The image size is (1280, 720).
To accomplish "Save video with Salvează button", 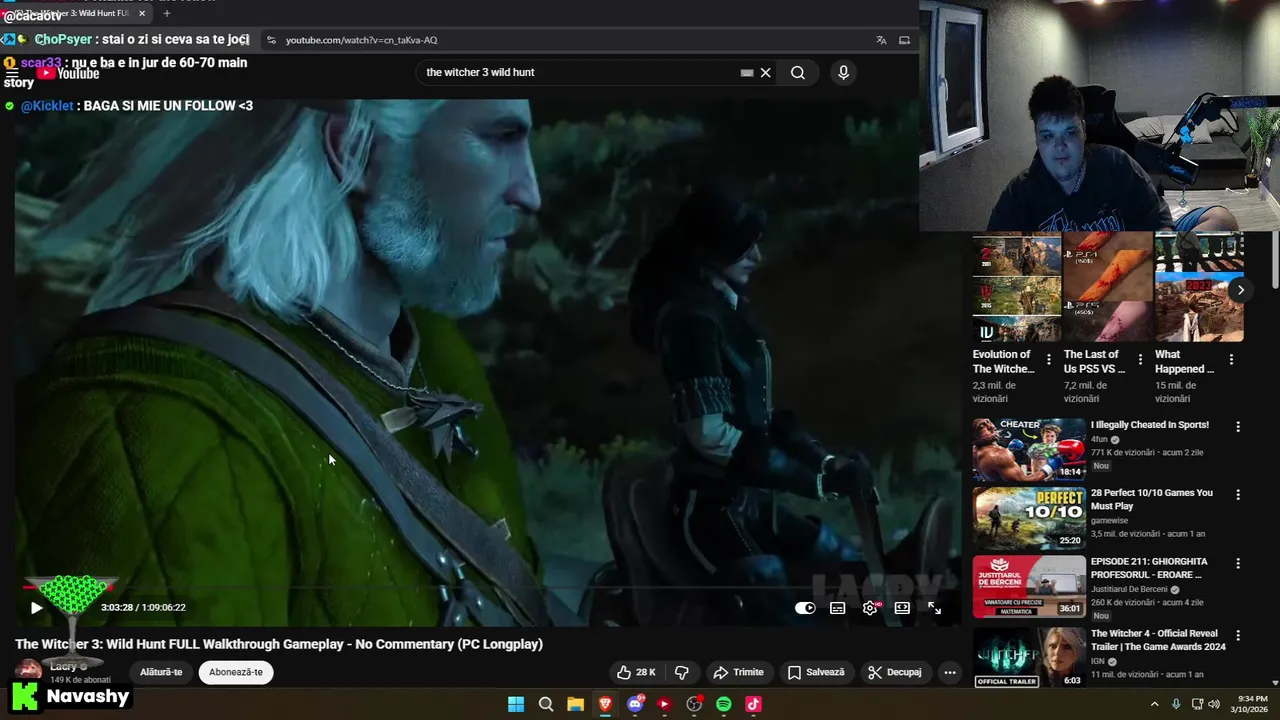I will point(816,672).
